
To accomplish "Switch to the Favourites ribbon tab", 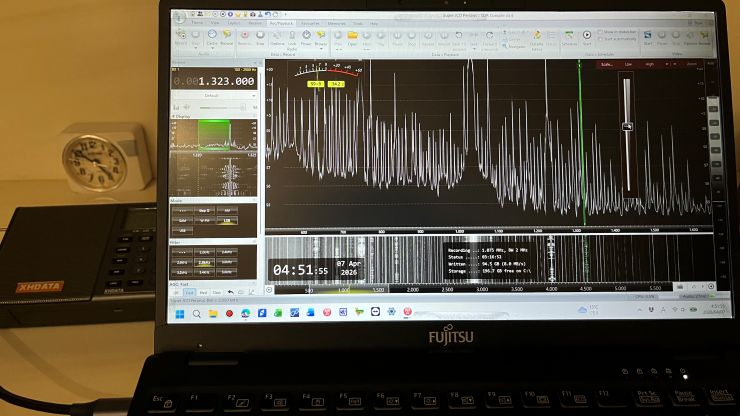I will pos(310,21).
